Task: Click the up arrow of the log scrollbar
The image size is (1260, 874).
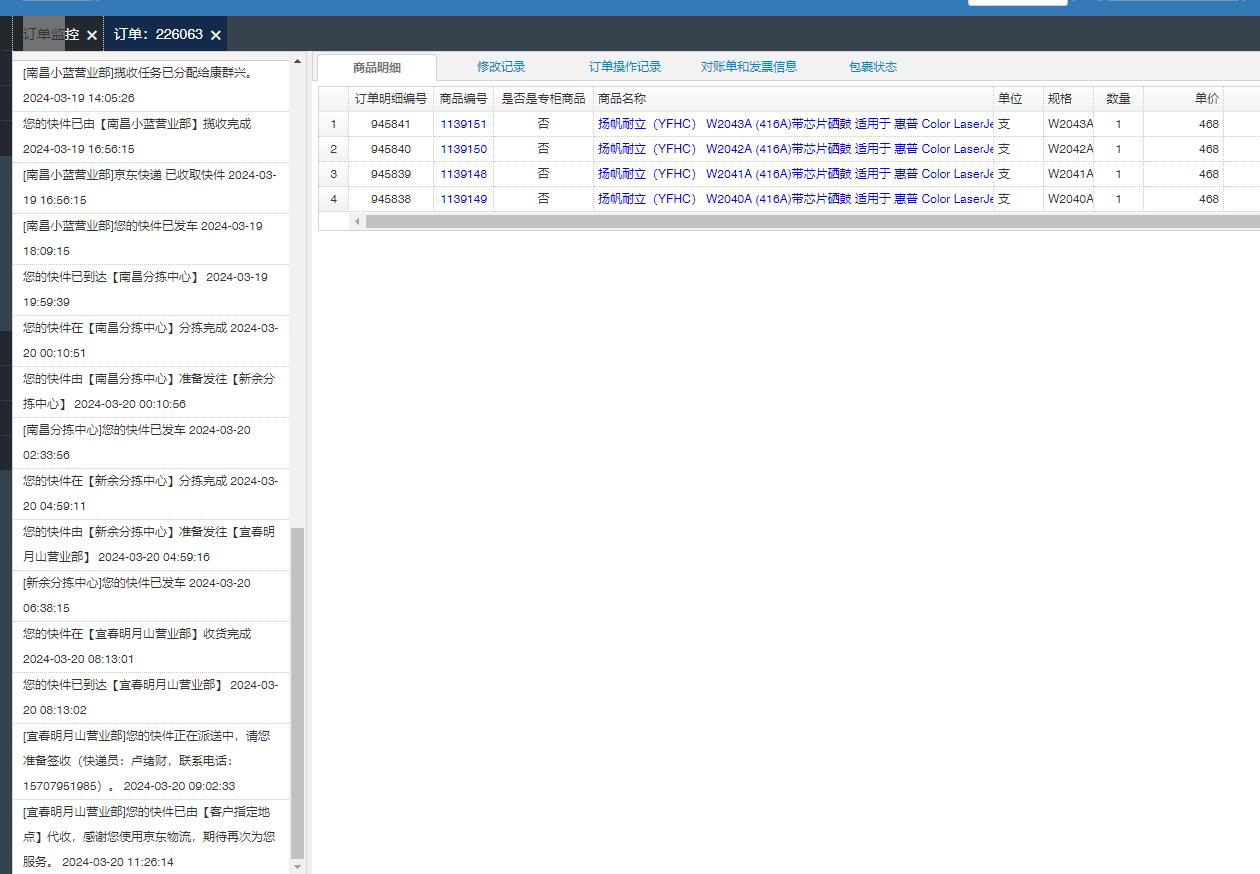Action: 297,62
